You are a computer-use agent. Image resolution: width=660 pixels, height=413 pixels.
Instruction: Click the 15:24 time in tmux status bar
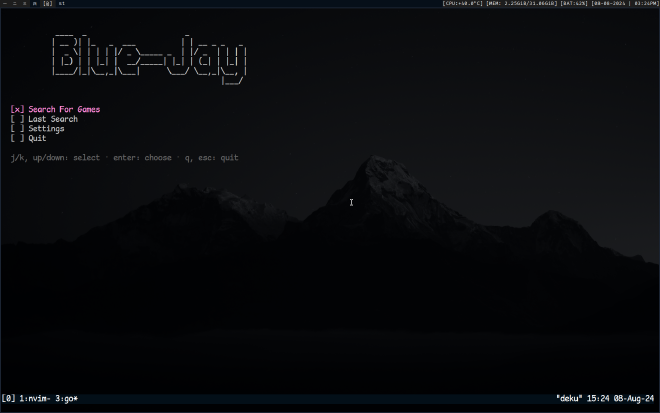click(598, 398)
